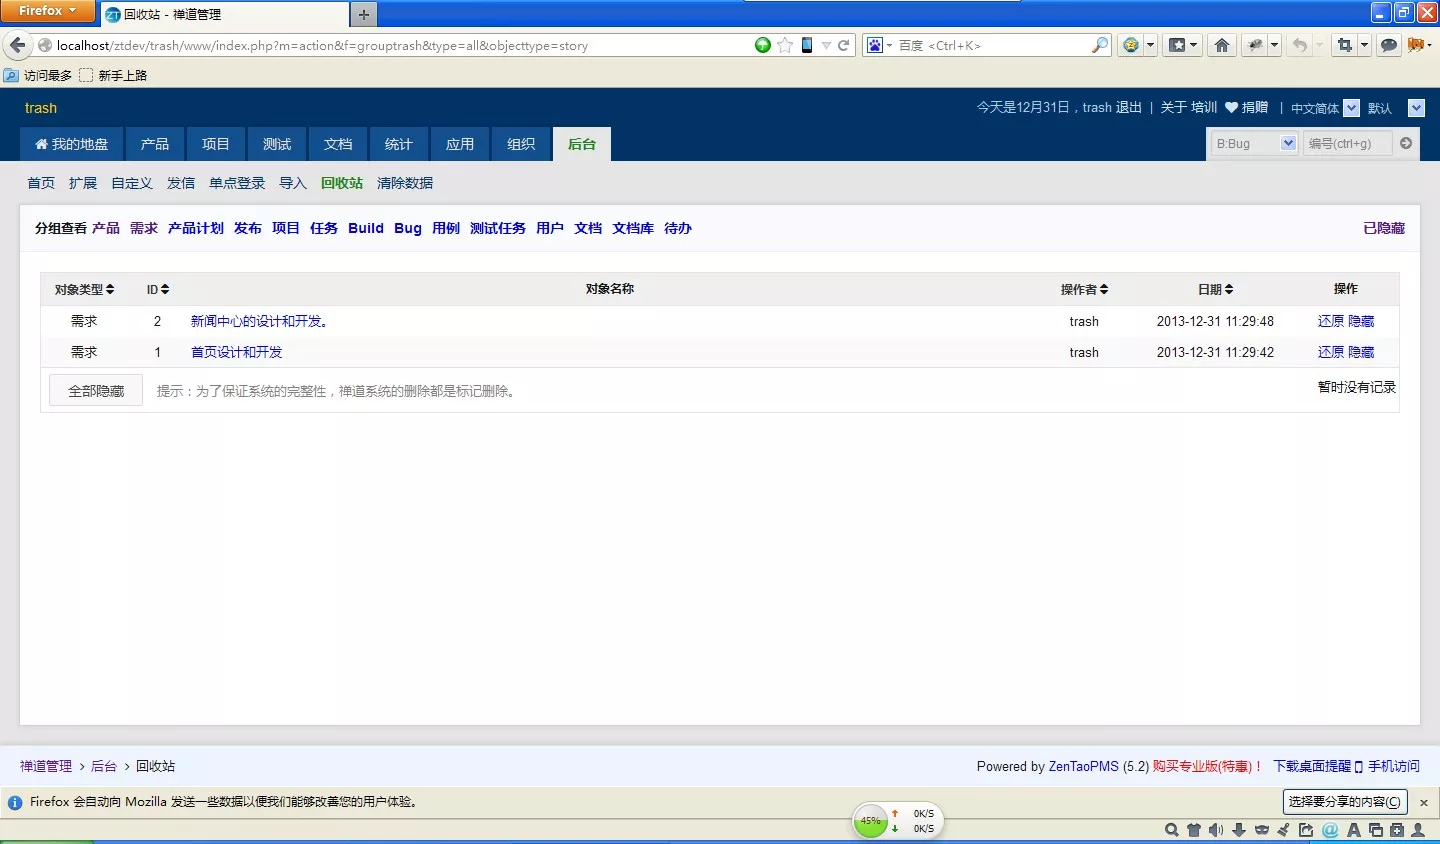
Task: Click the 全部隐藏 button
Action: [x=96, y=391]
